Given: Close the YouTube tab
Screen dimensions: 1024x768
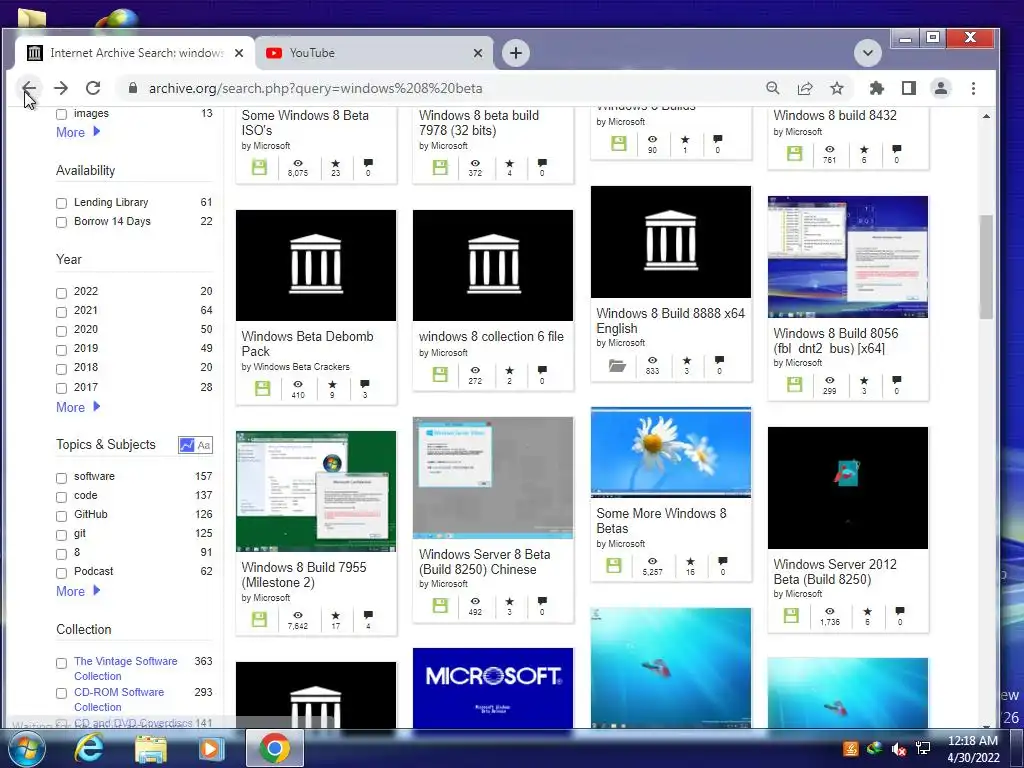Looking at the screenshot, I should [x=478, y=53].
